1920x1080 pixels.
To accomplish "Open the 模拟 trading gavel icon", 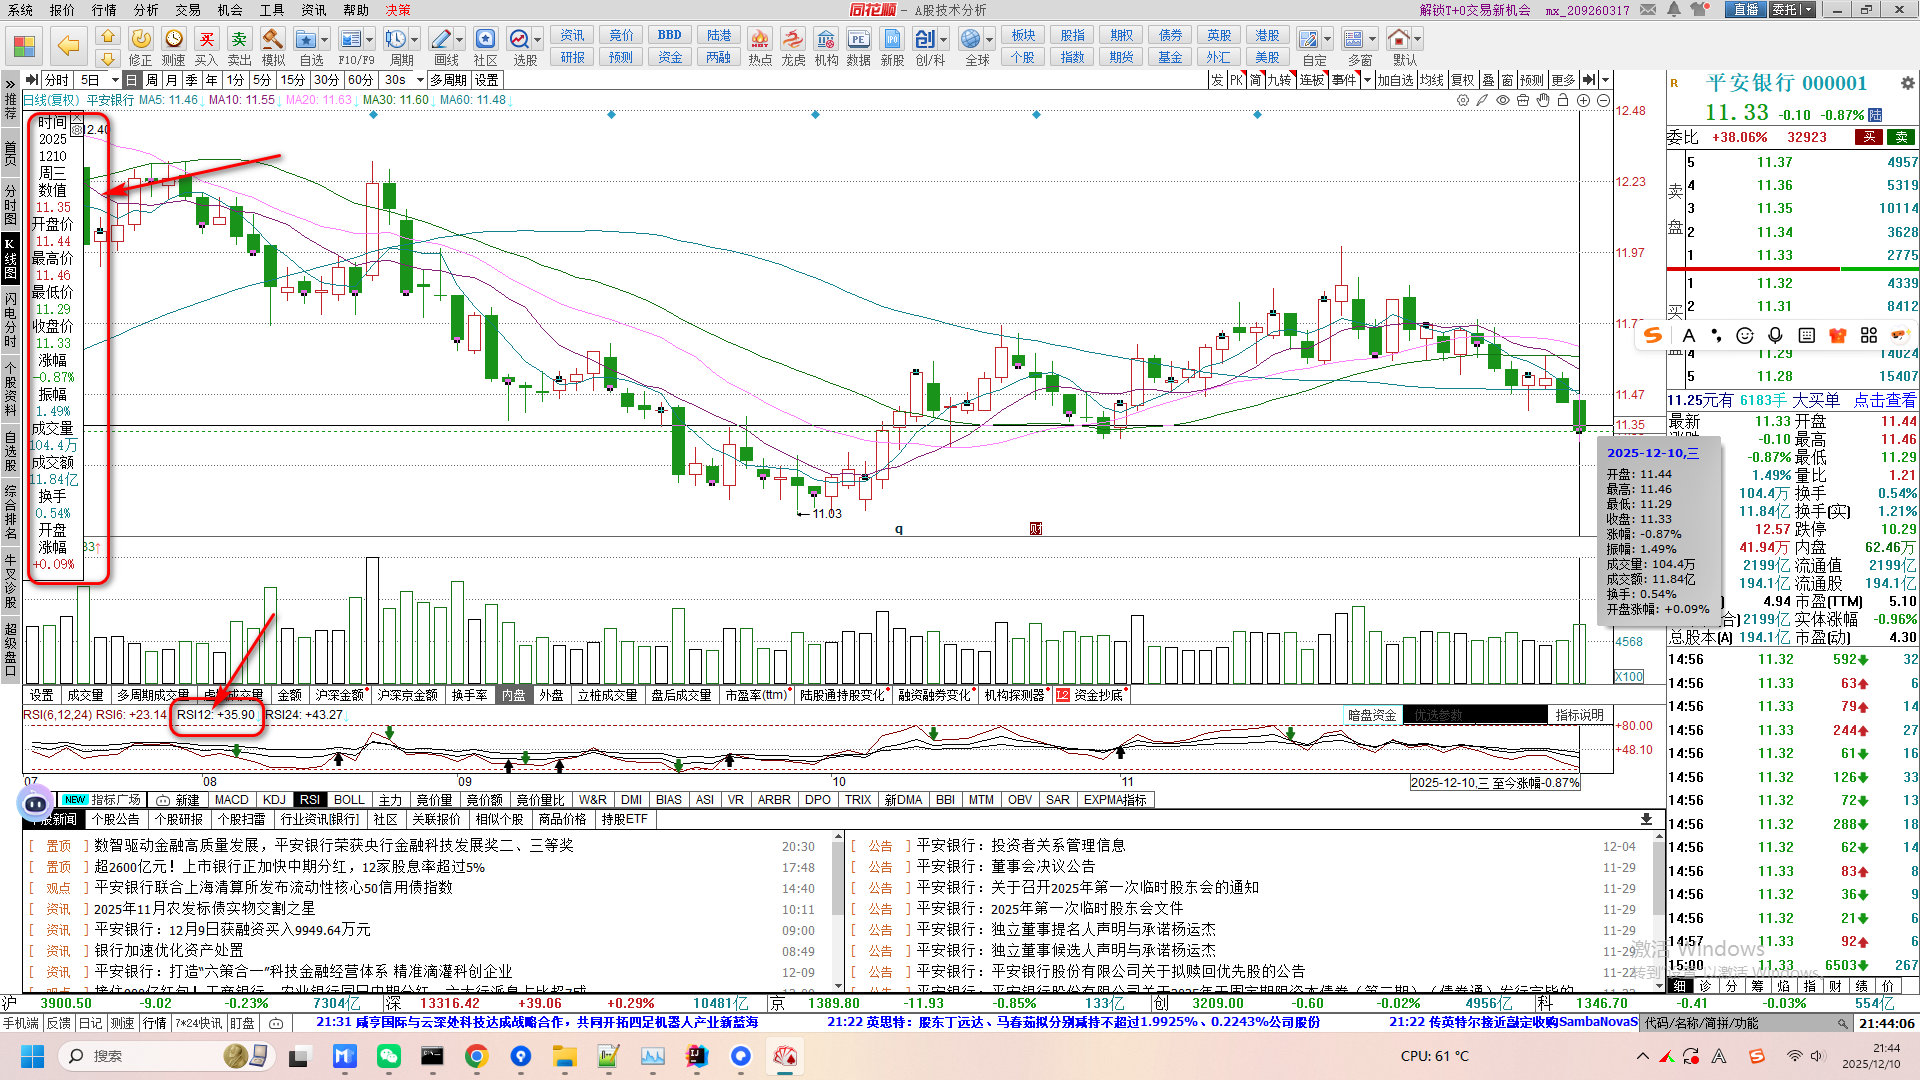I will coord(272,40).
